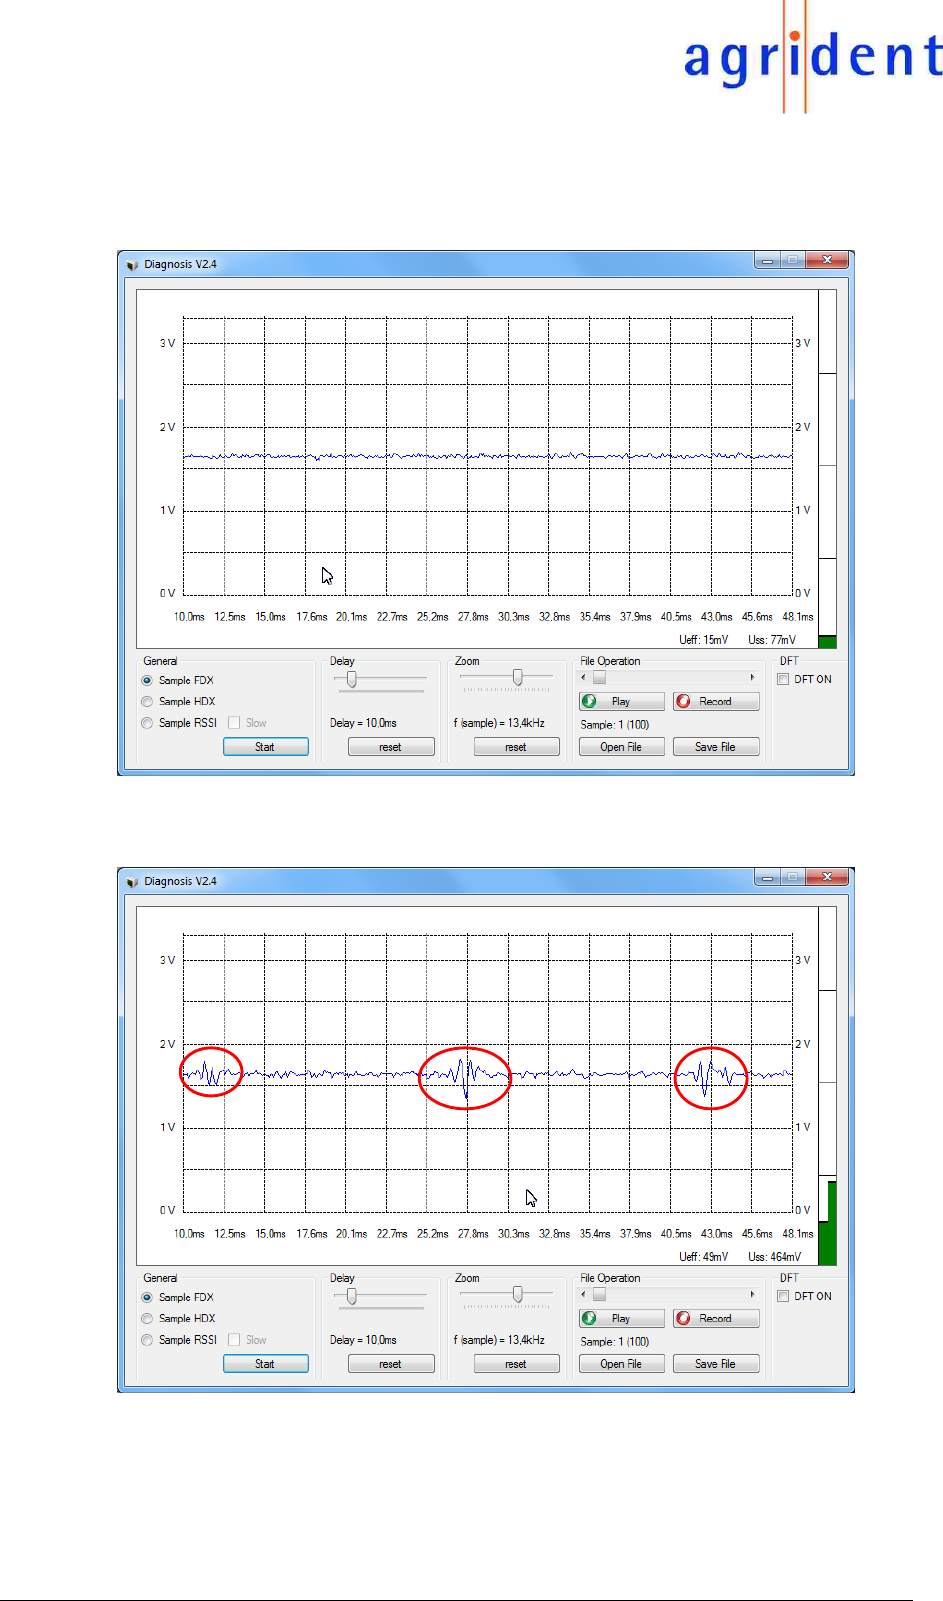Click app icon in upper Diagnosis V2.4 title bar
Viewport: 943px width, 1601px height.
[132, 265]
